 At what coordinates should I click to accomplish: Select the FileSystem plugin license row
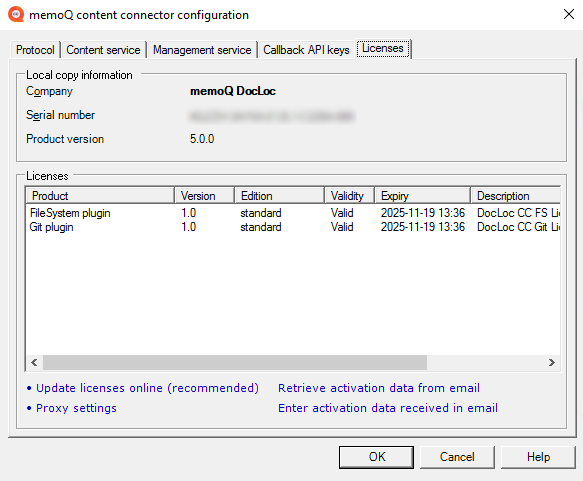click(x=293, y=213)
